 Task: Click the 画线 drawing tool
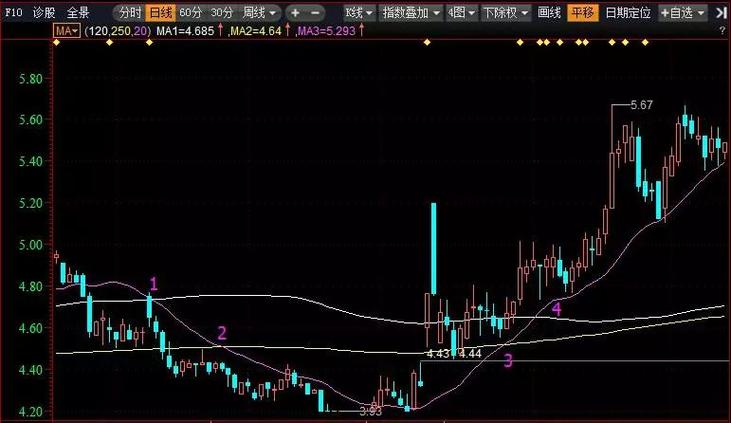[549, 13]
